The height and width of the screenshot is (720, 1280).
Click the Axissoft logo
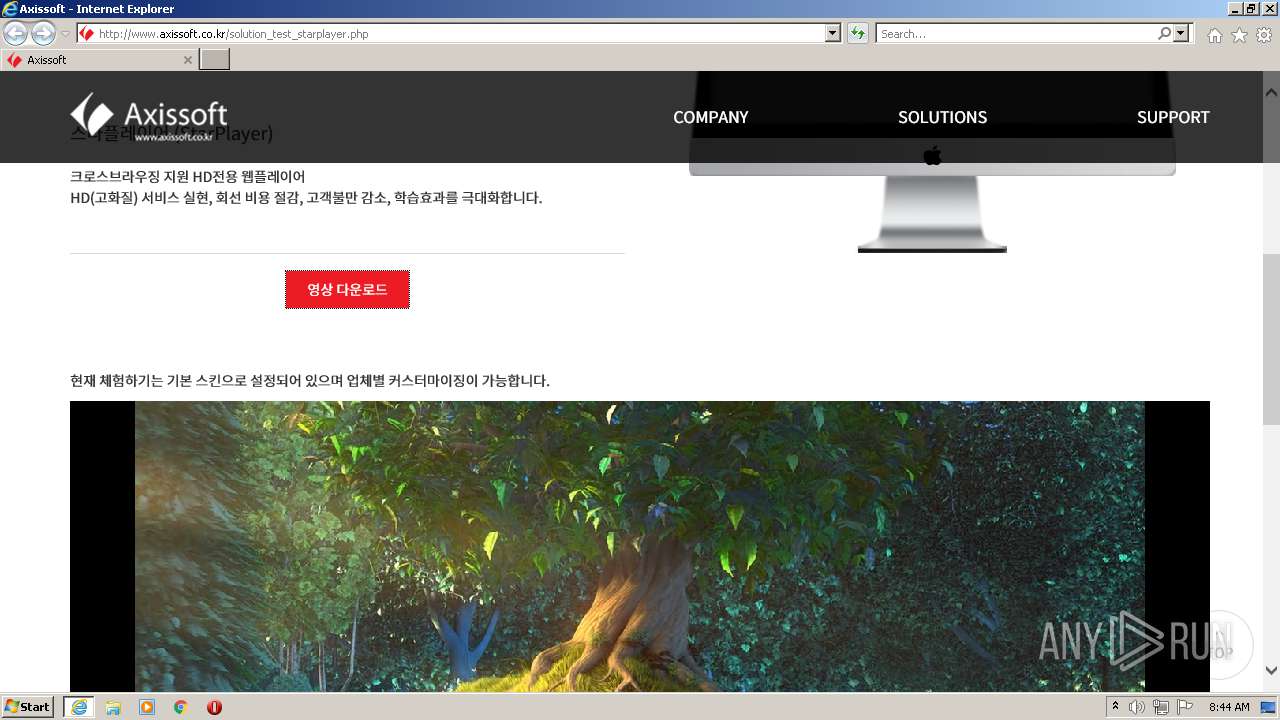[x=148, y=118]
